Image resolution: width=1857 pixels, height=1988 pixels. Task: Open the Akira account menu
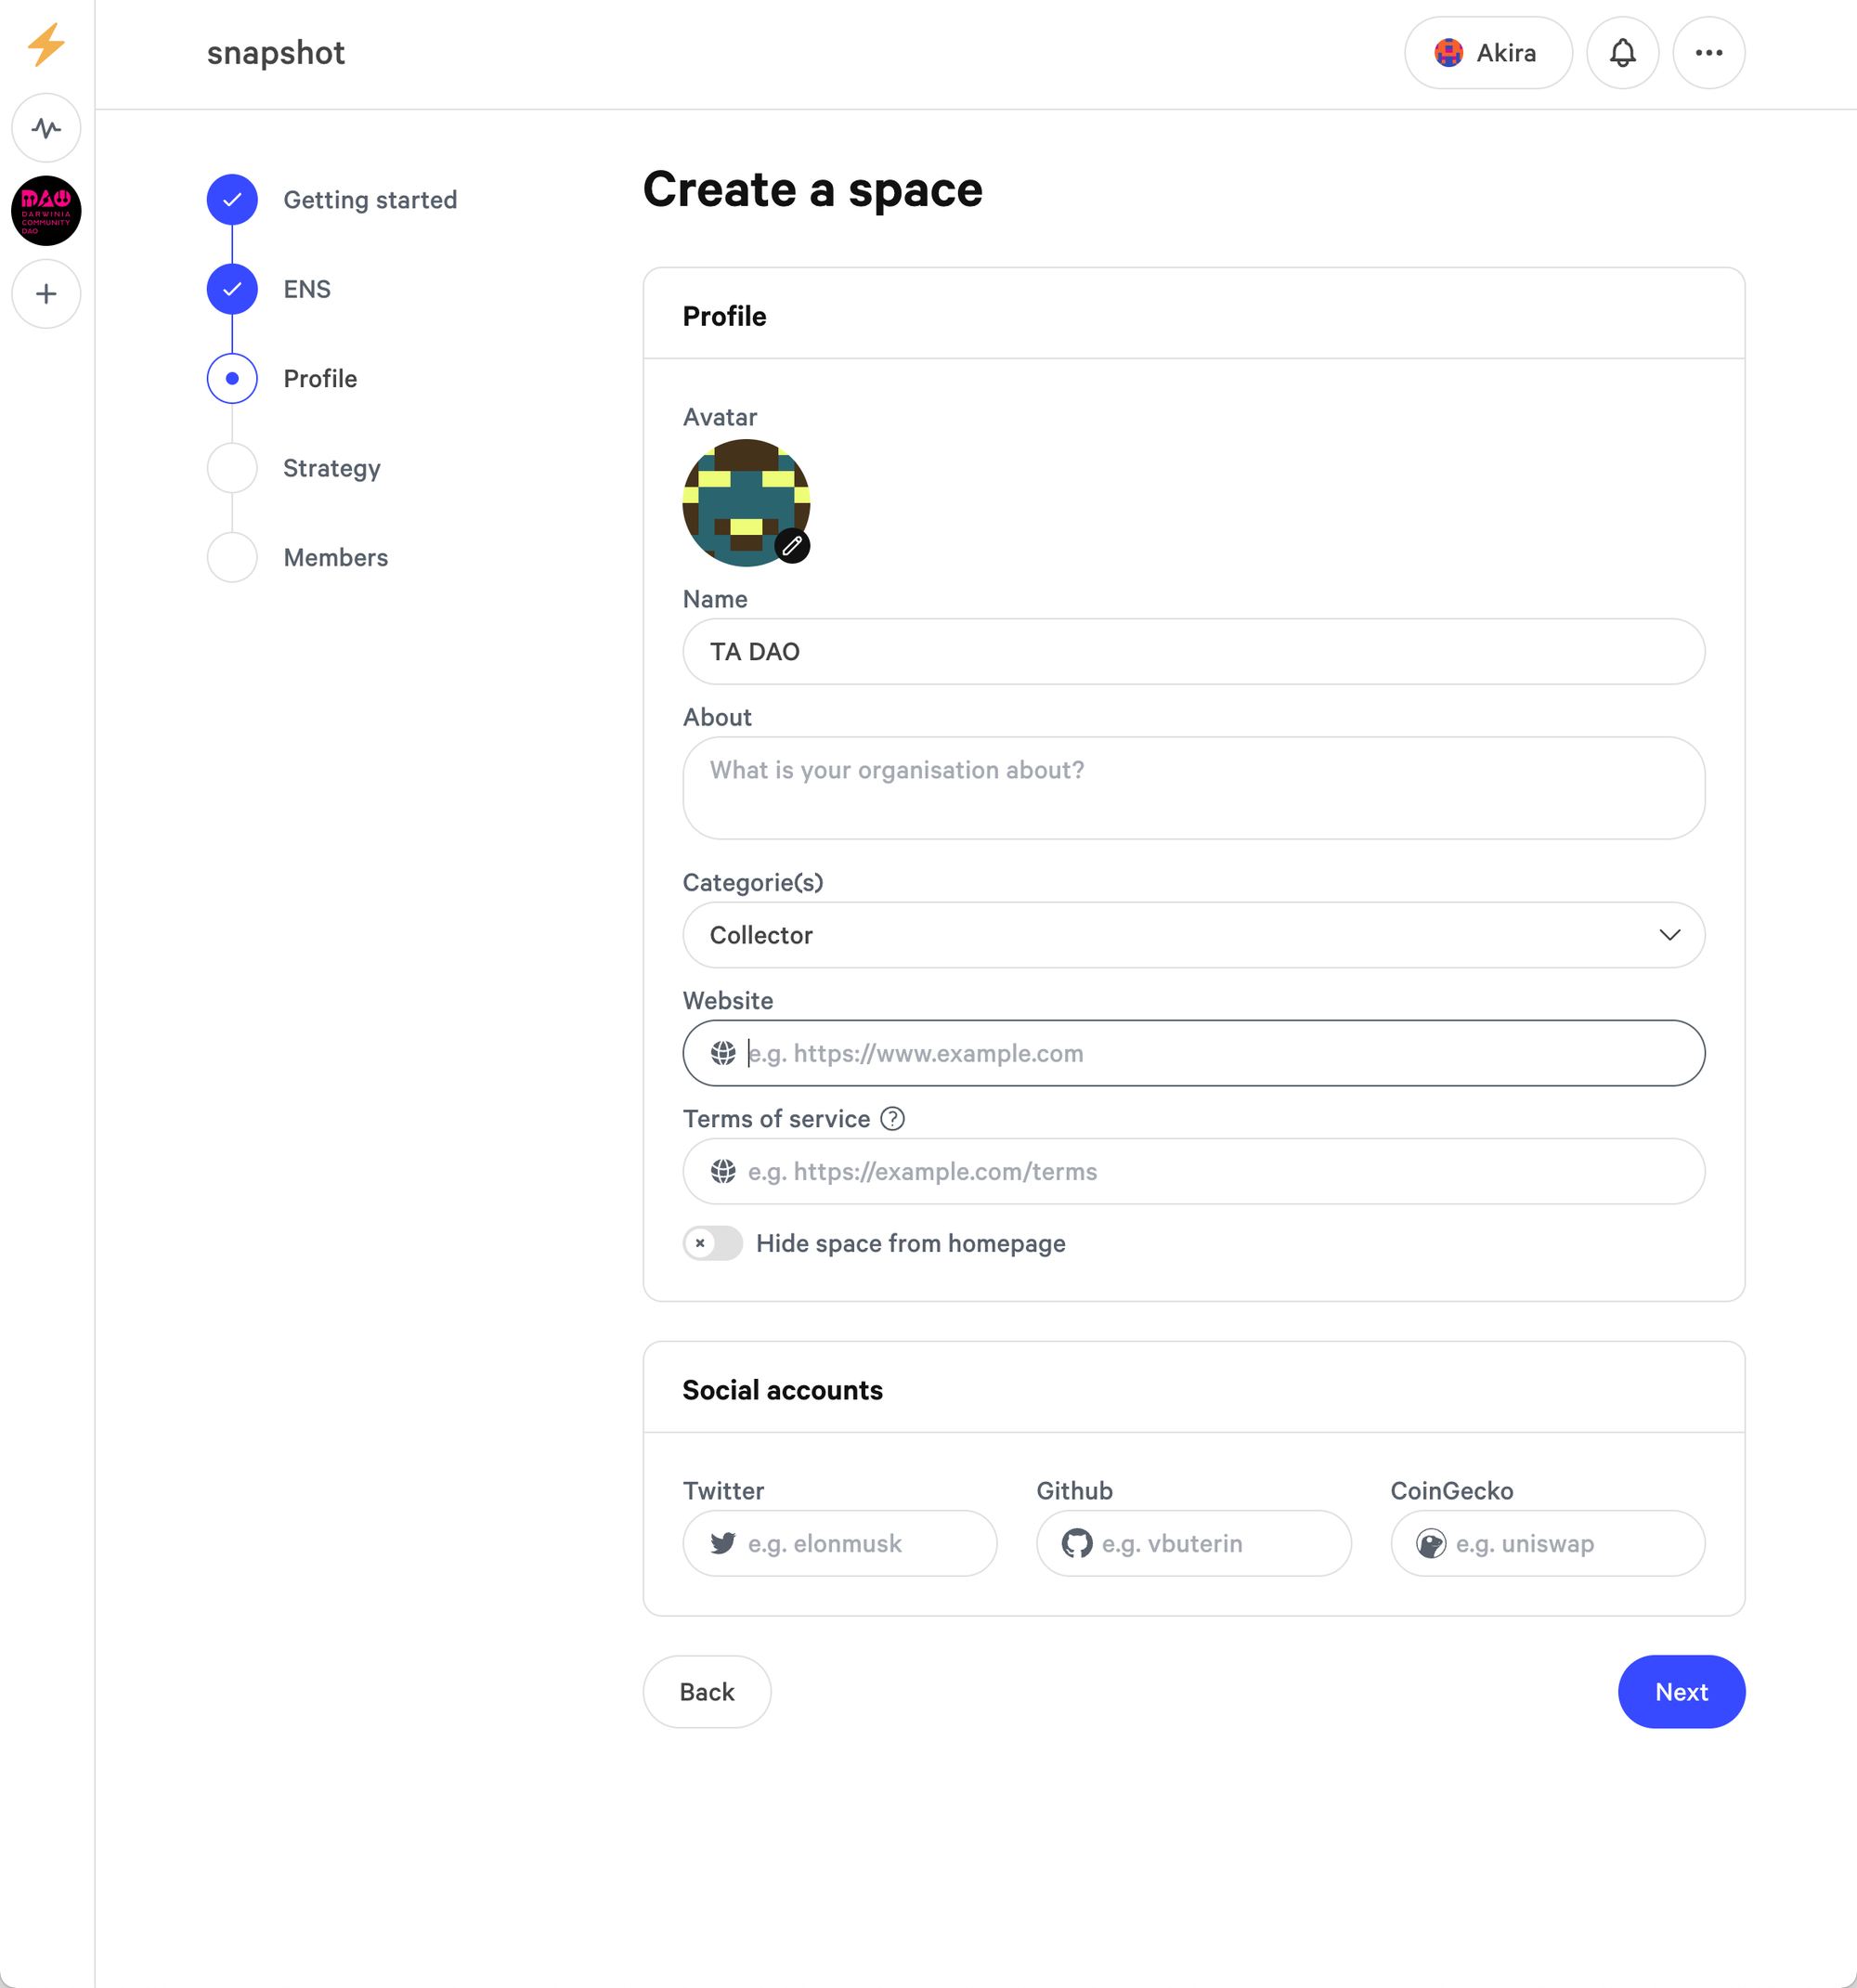[1487, 53]
